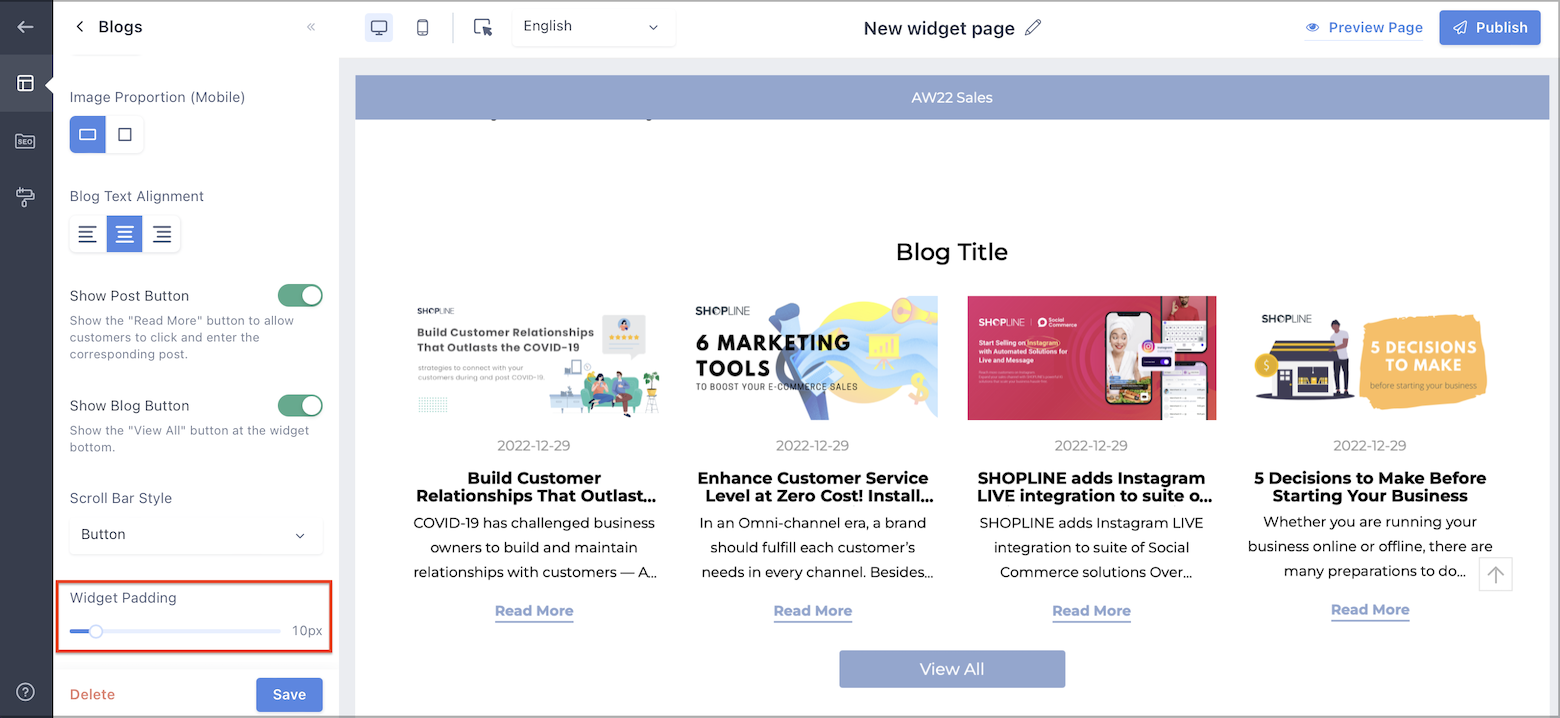
Task: Open the help question mark icon
Action: tap(26, 692)
